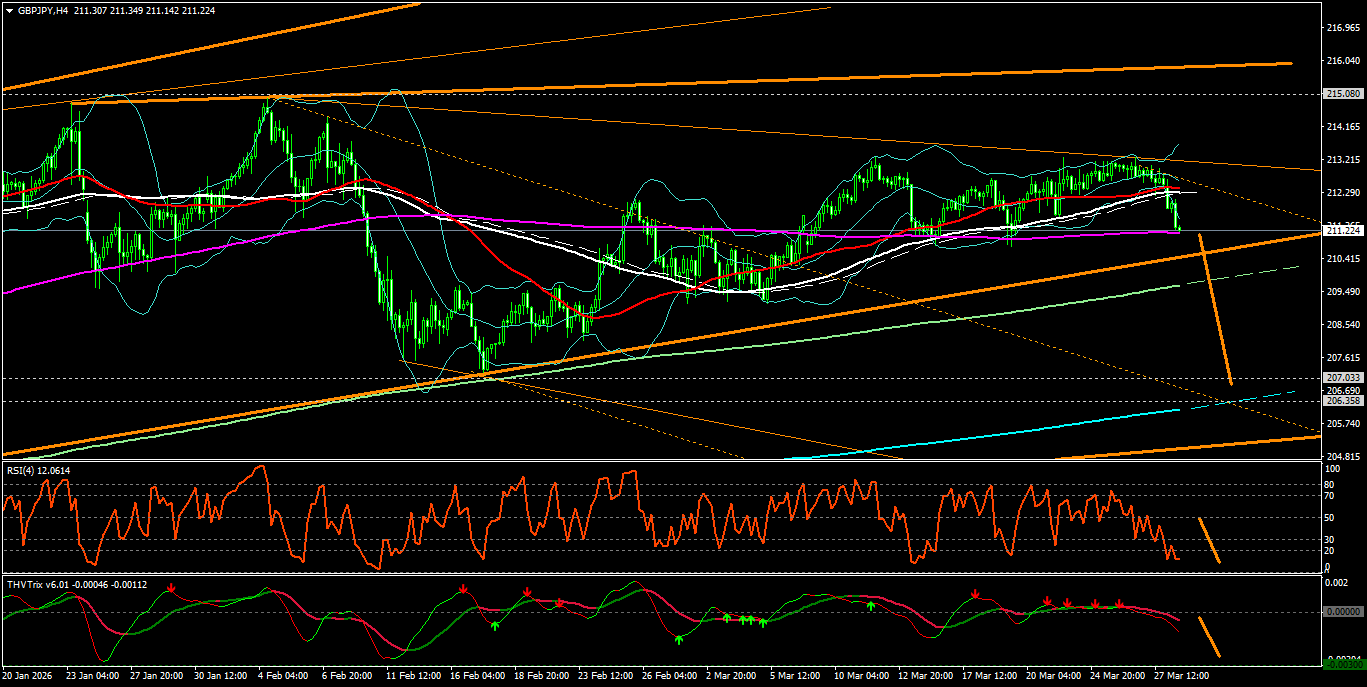The height and width of the screenshot is (687, 1367).
Task: Click the 50 level on RSI scale
Action: pyautogui.click(x=1329, y=517)
